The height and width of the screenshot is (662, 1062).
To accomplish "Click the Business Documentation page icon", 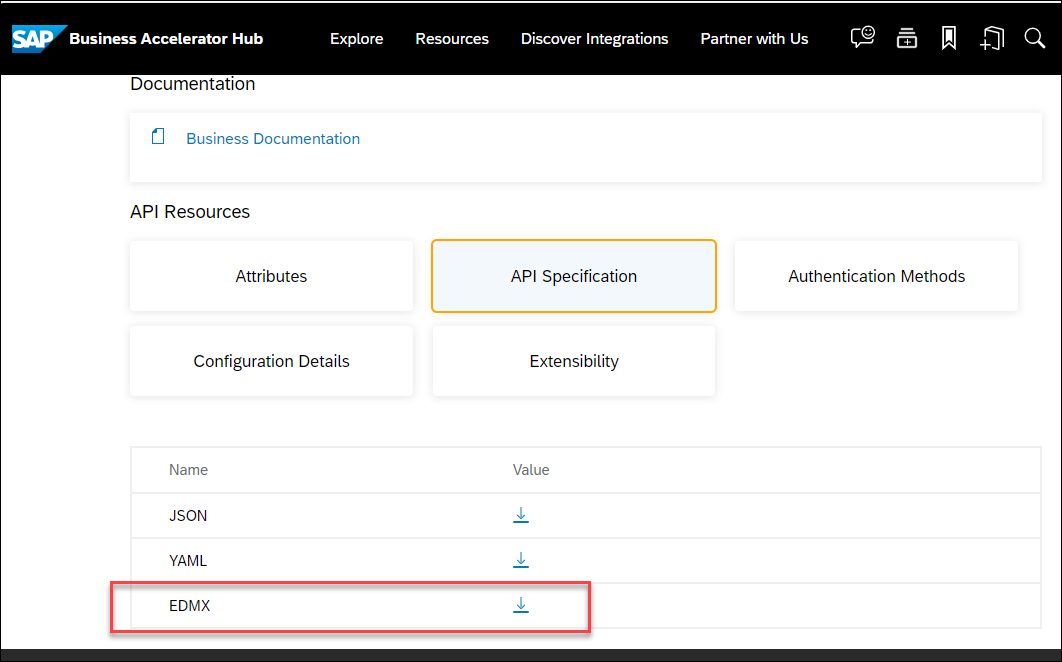I will point(158,137).
